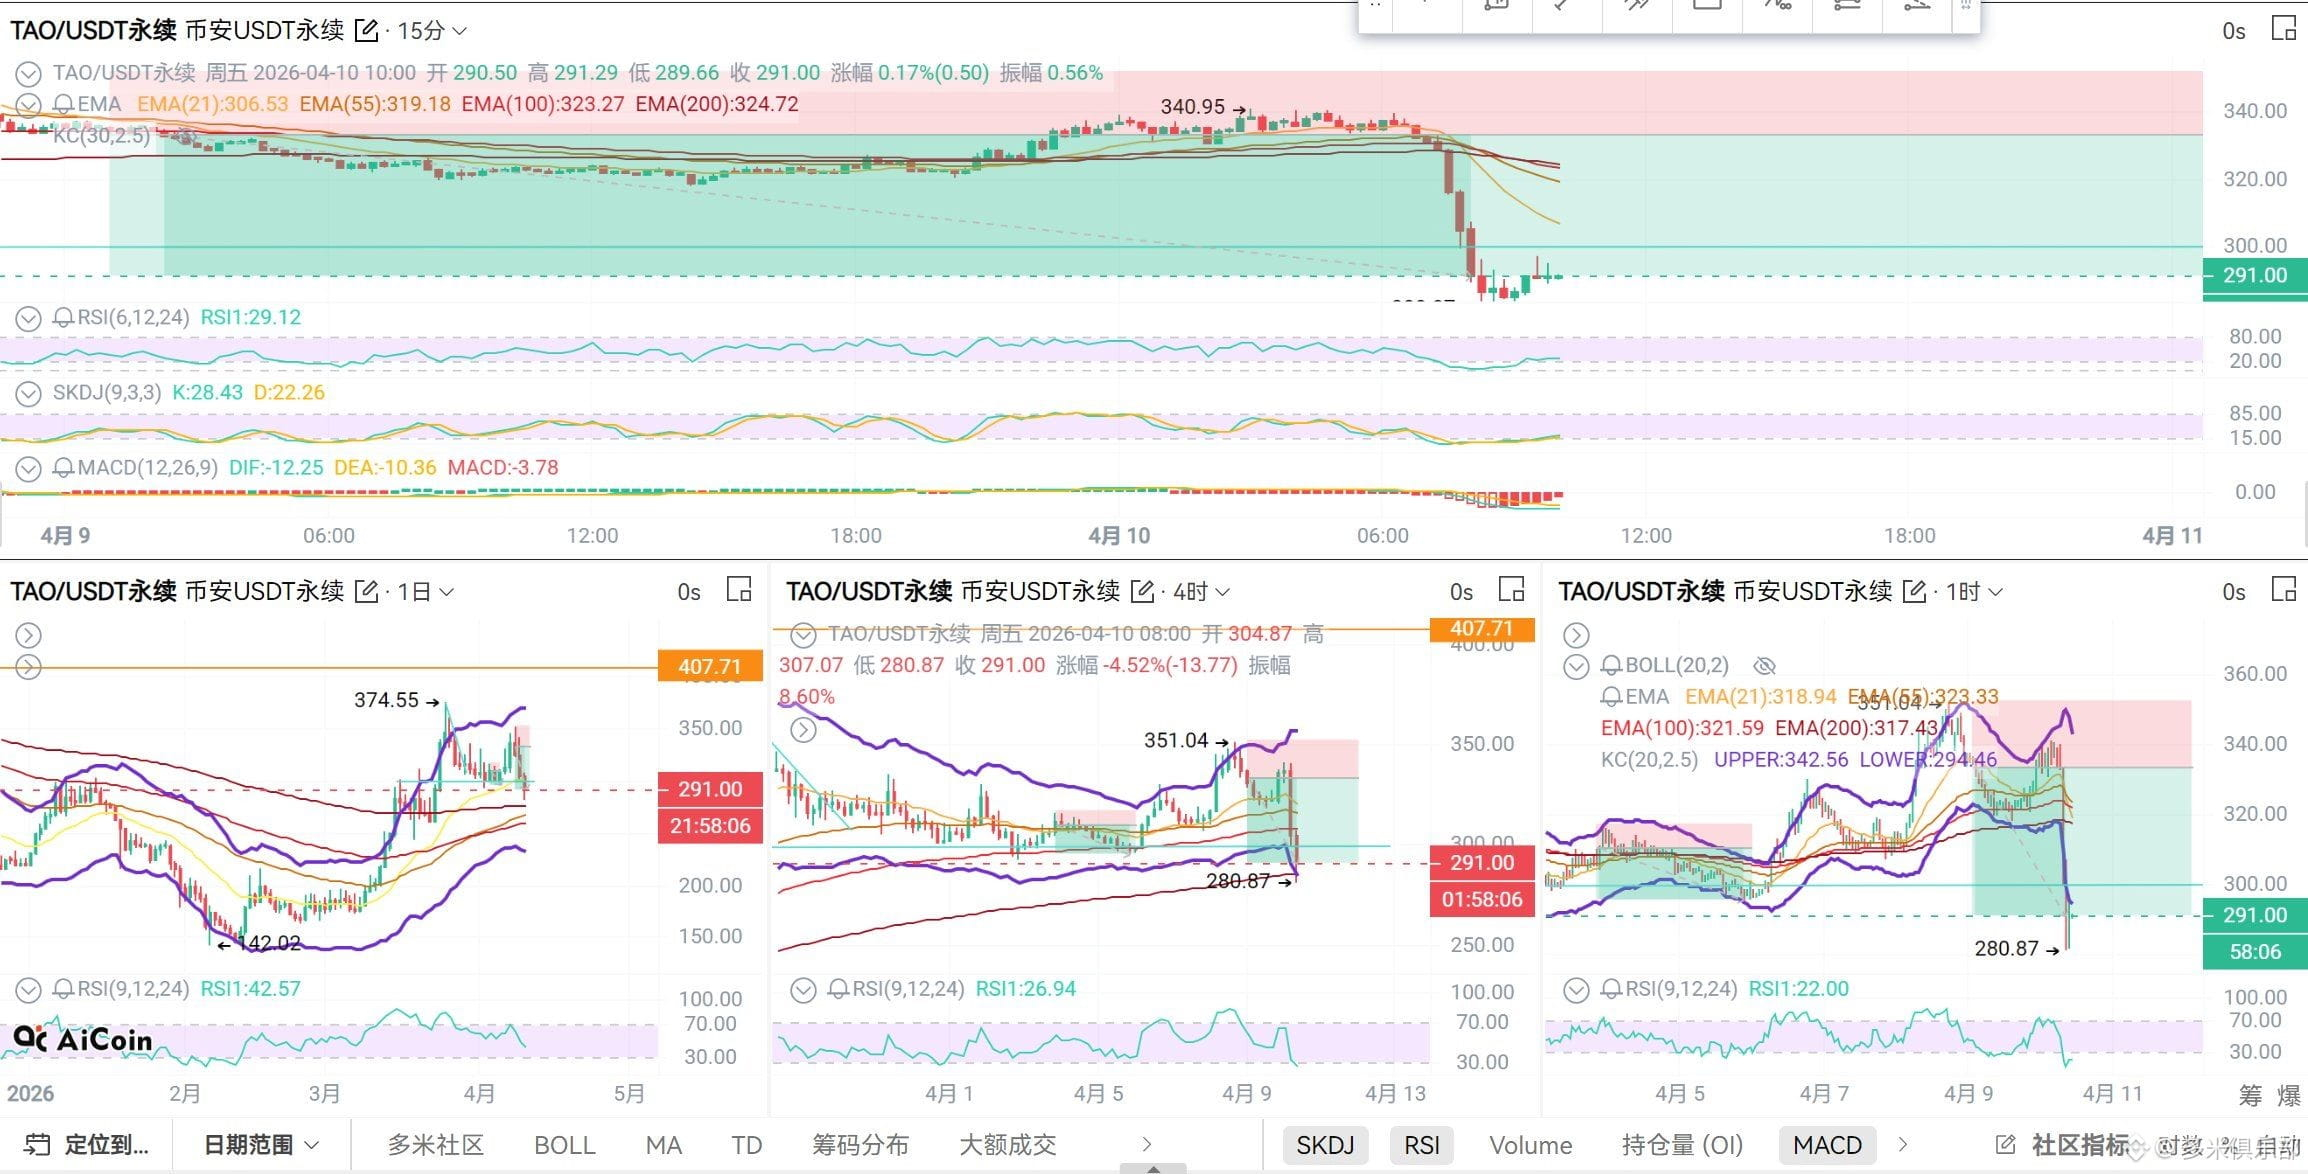The image size is (2308, 1174).
Task: Click 社区指标 button
Action: (2080, 1145)
